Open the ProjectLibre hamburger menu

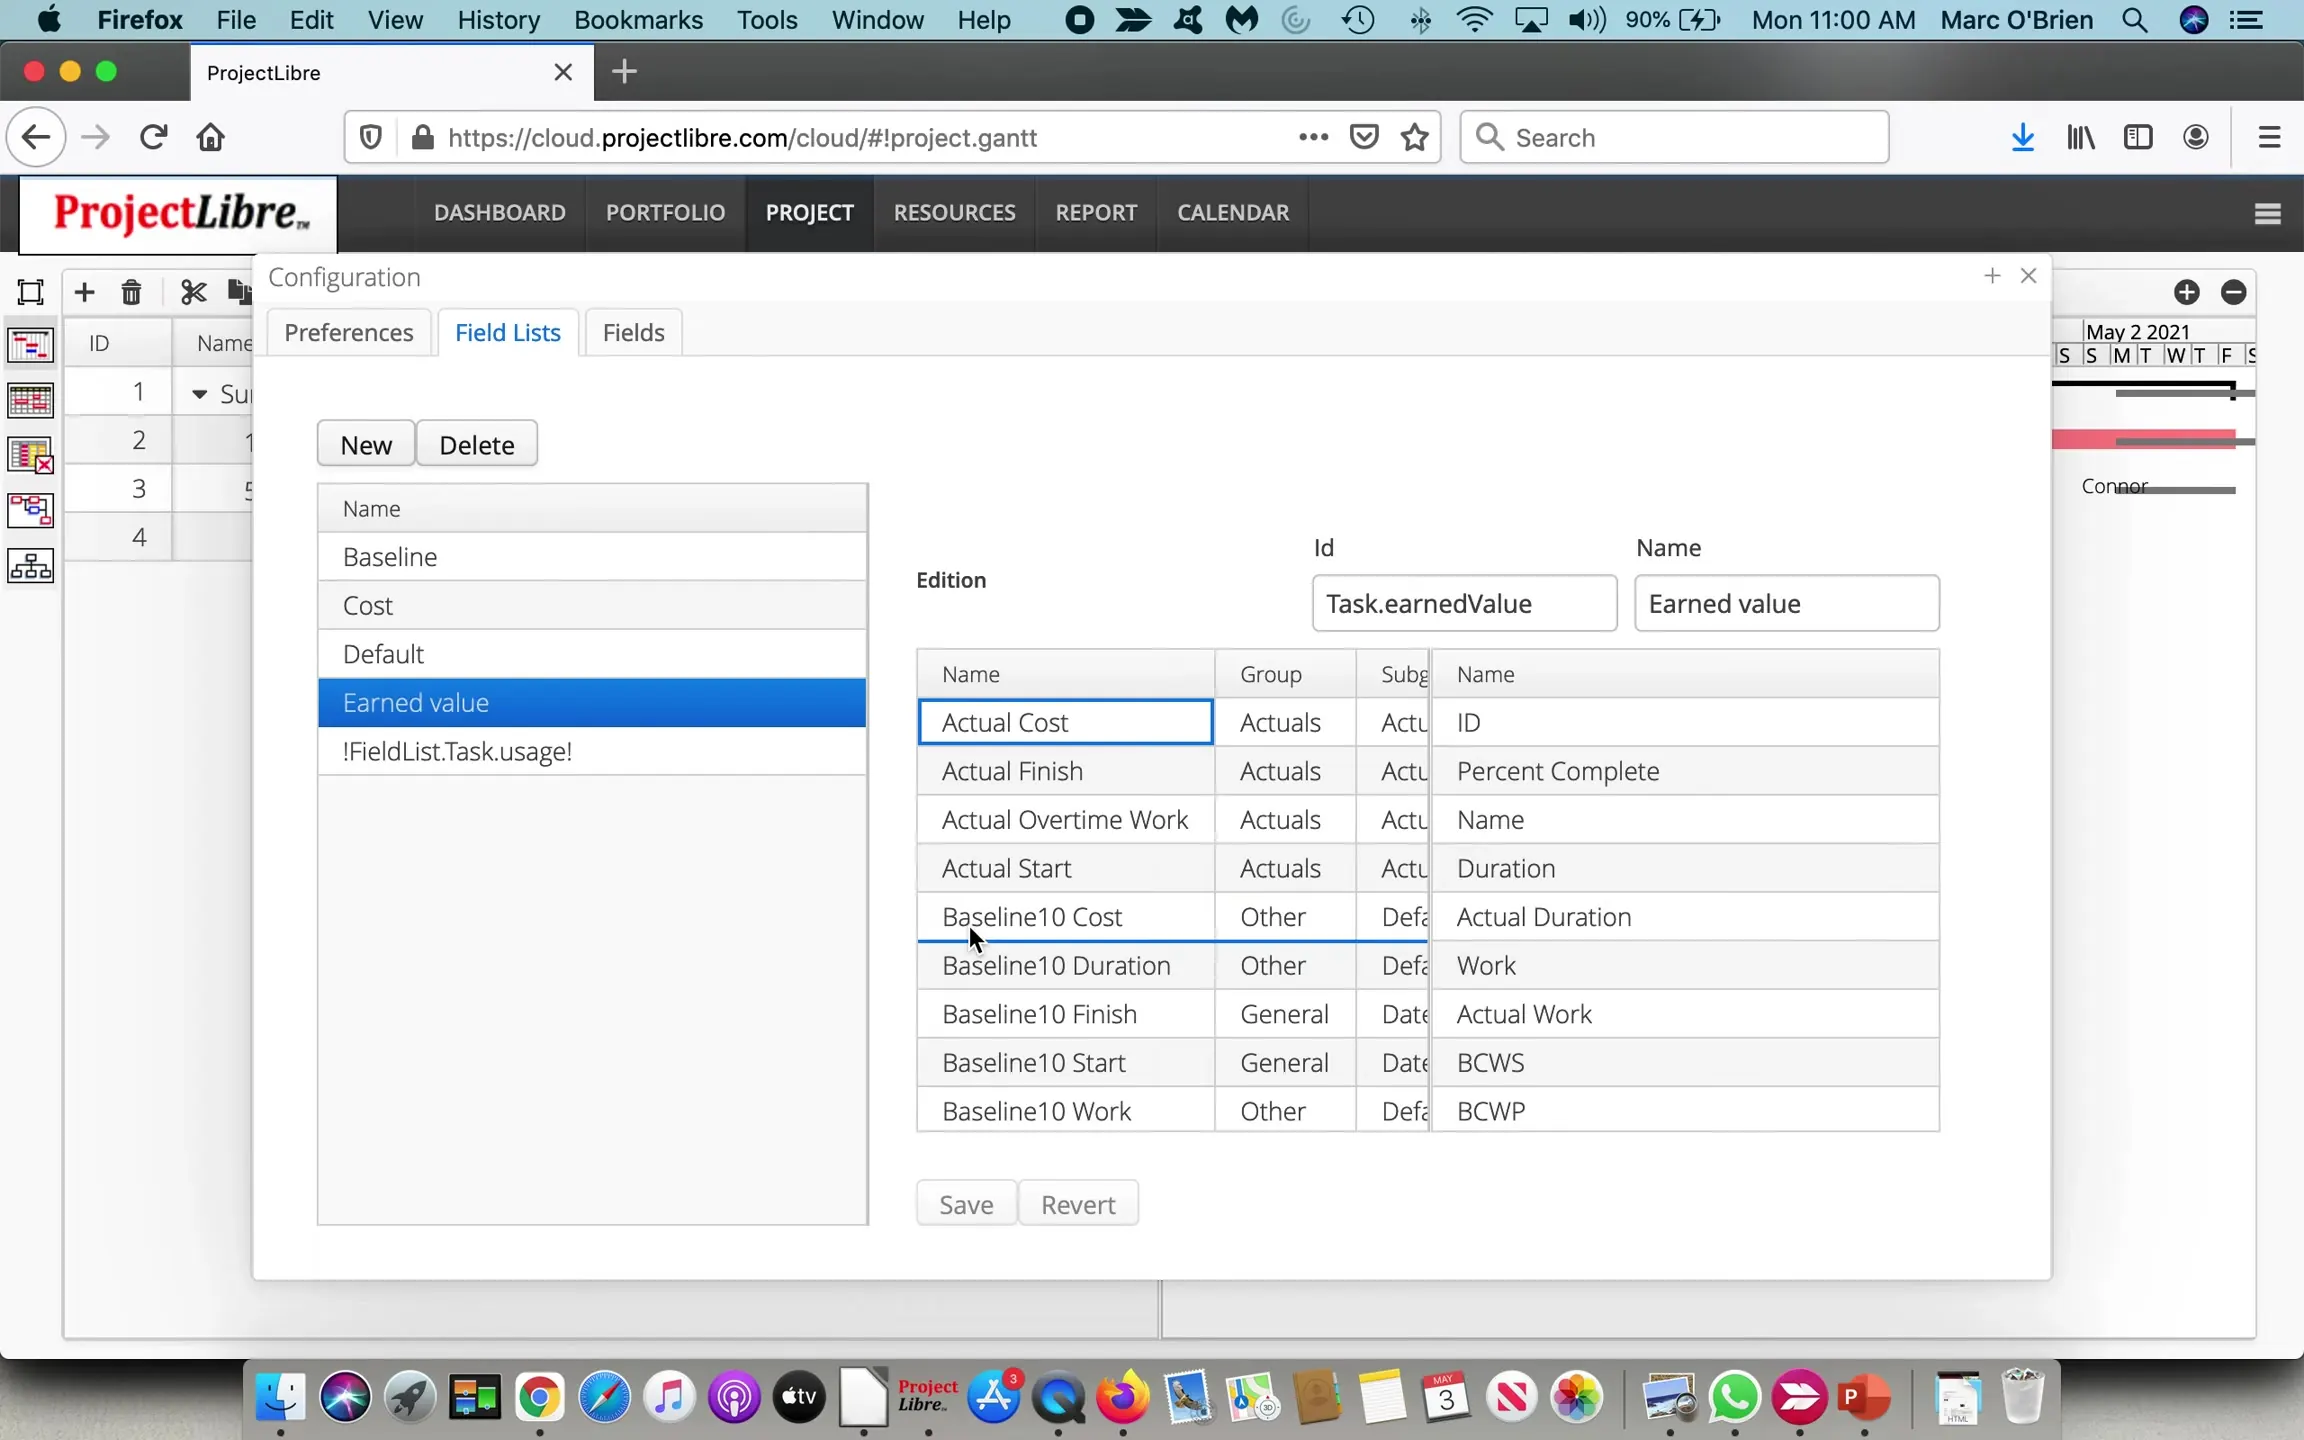click(x=2267, y=213)
